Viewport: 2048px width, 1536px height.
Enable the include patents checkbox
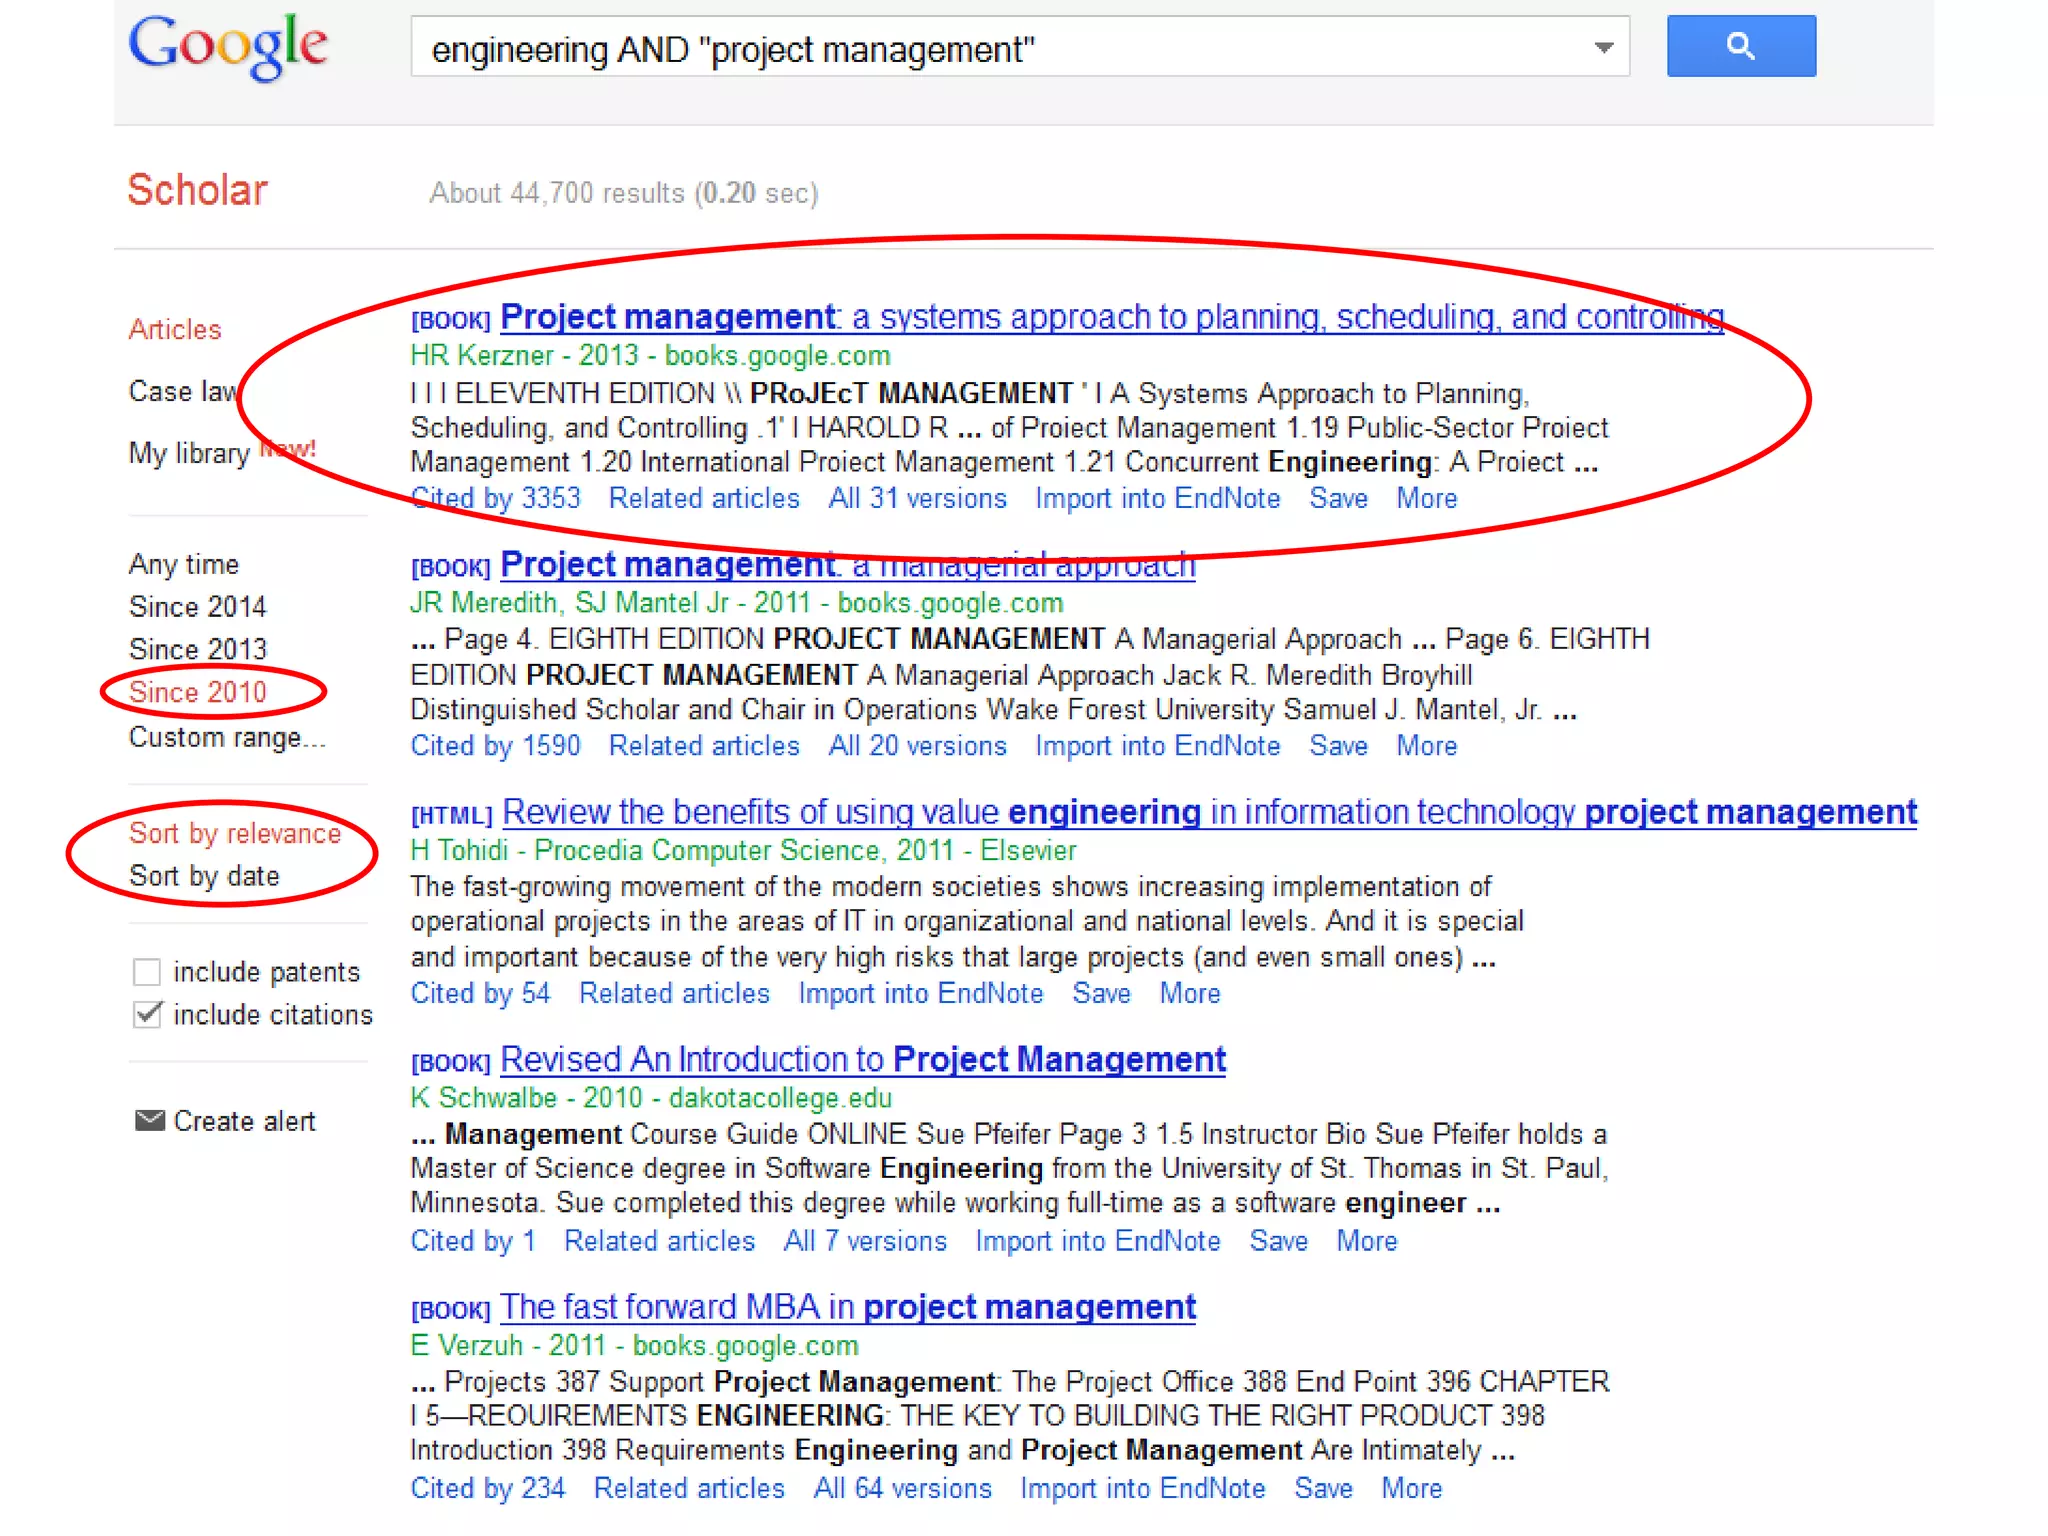coord(147,972)
